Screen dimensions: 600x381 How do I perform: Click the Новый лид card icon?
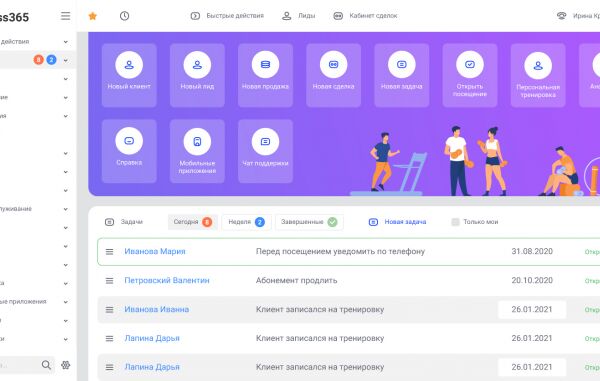(x=197, y=65)
